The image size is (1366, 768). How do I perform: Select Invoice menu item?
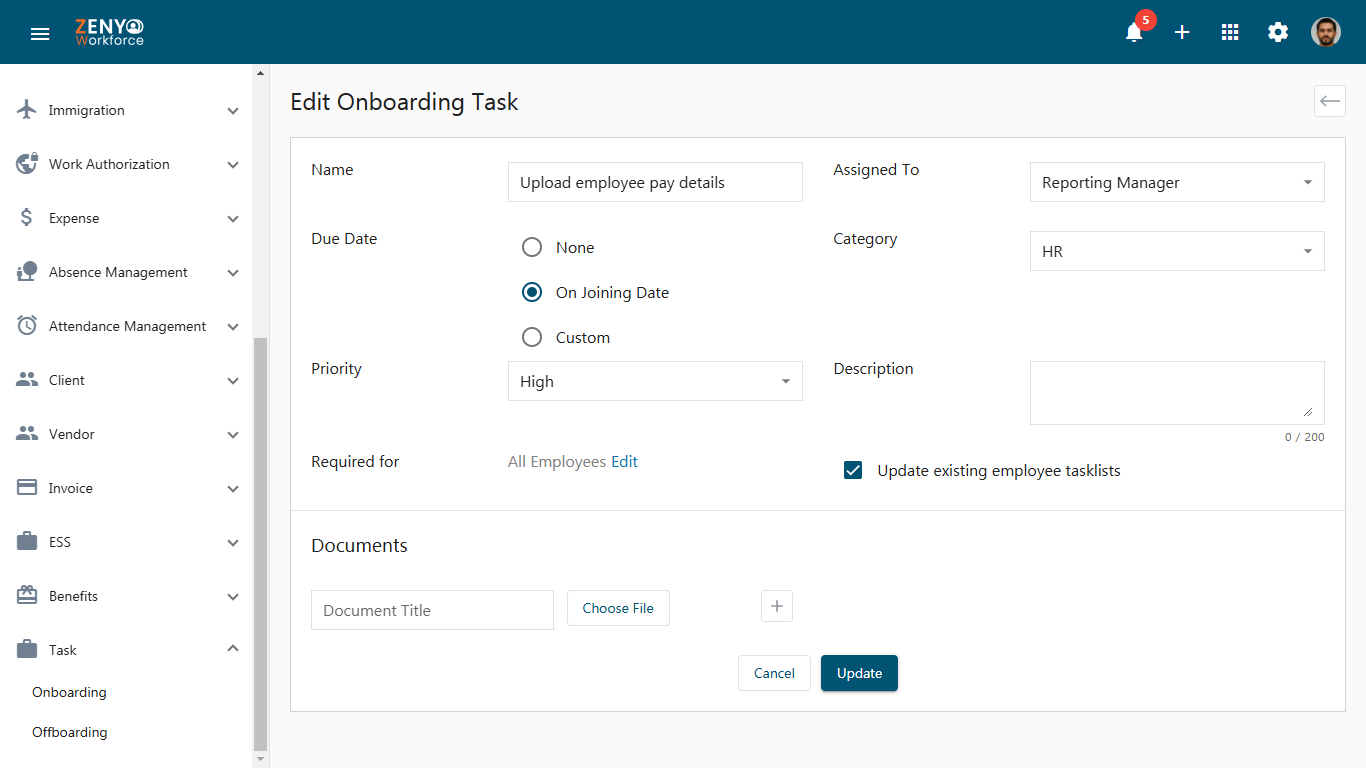click(71, 488)
